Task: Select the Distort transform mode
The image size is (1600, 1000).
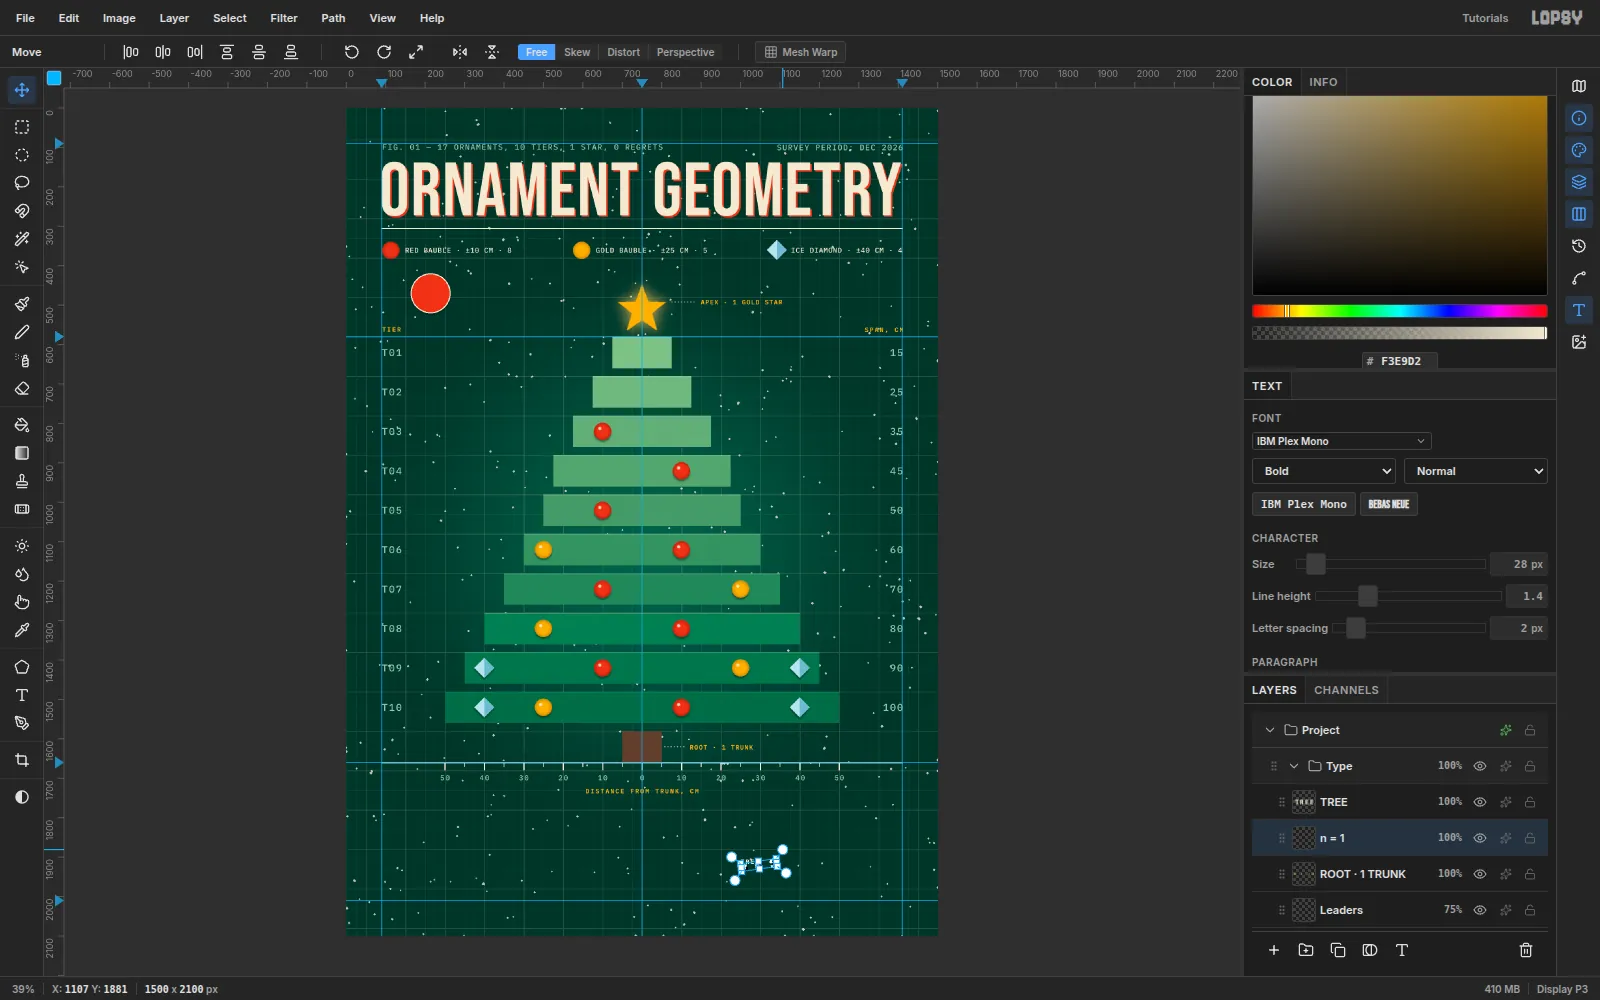Action: (x=623, y=52)
